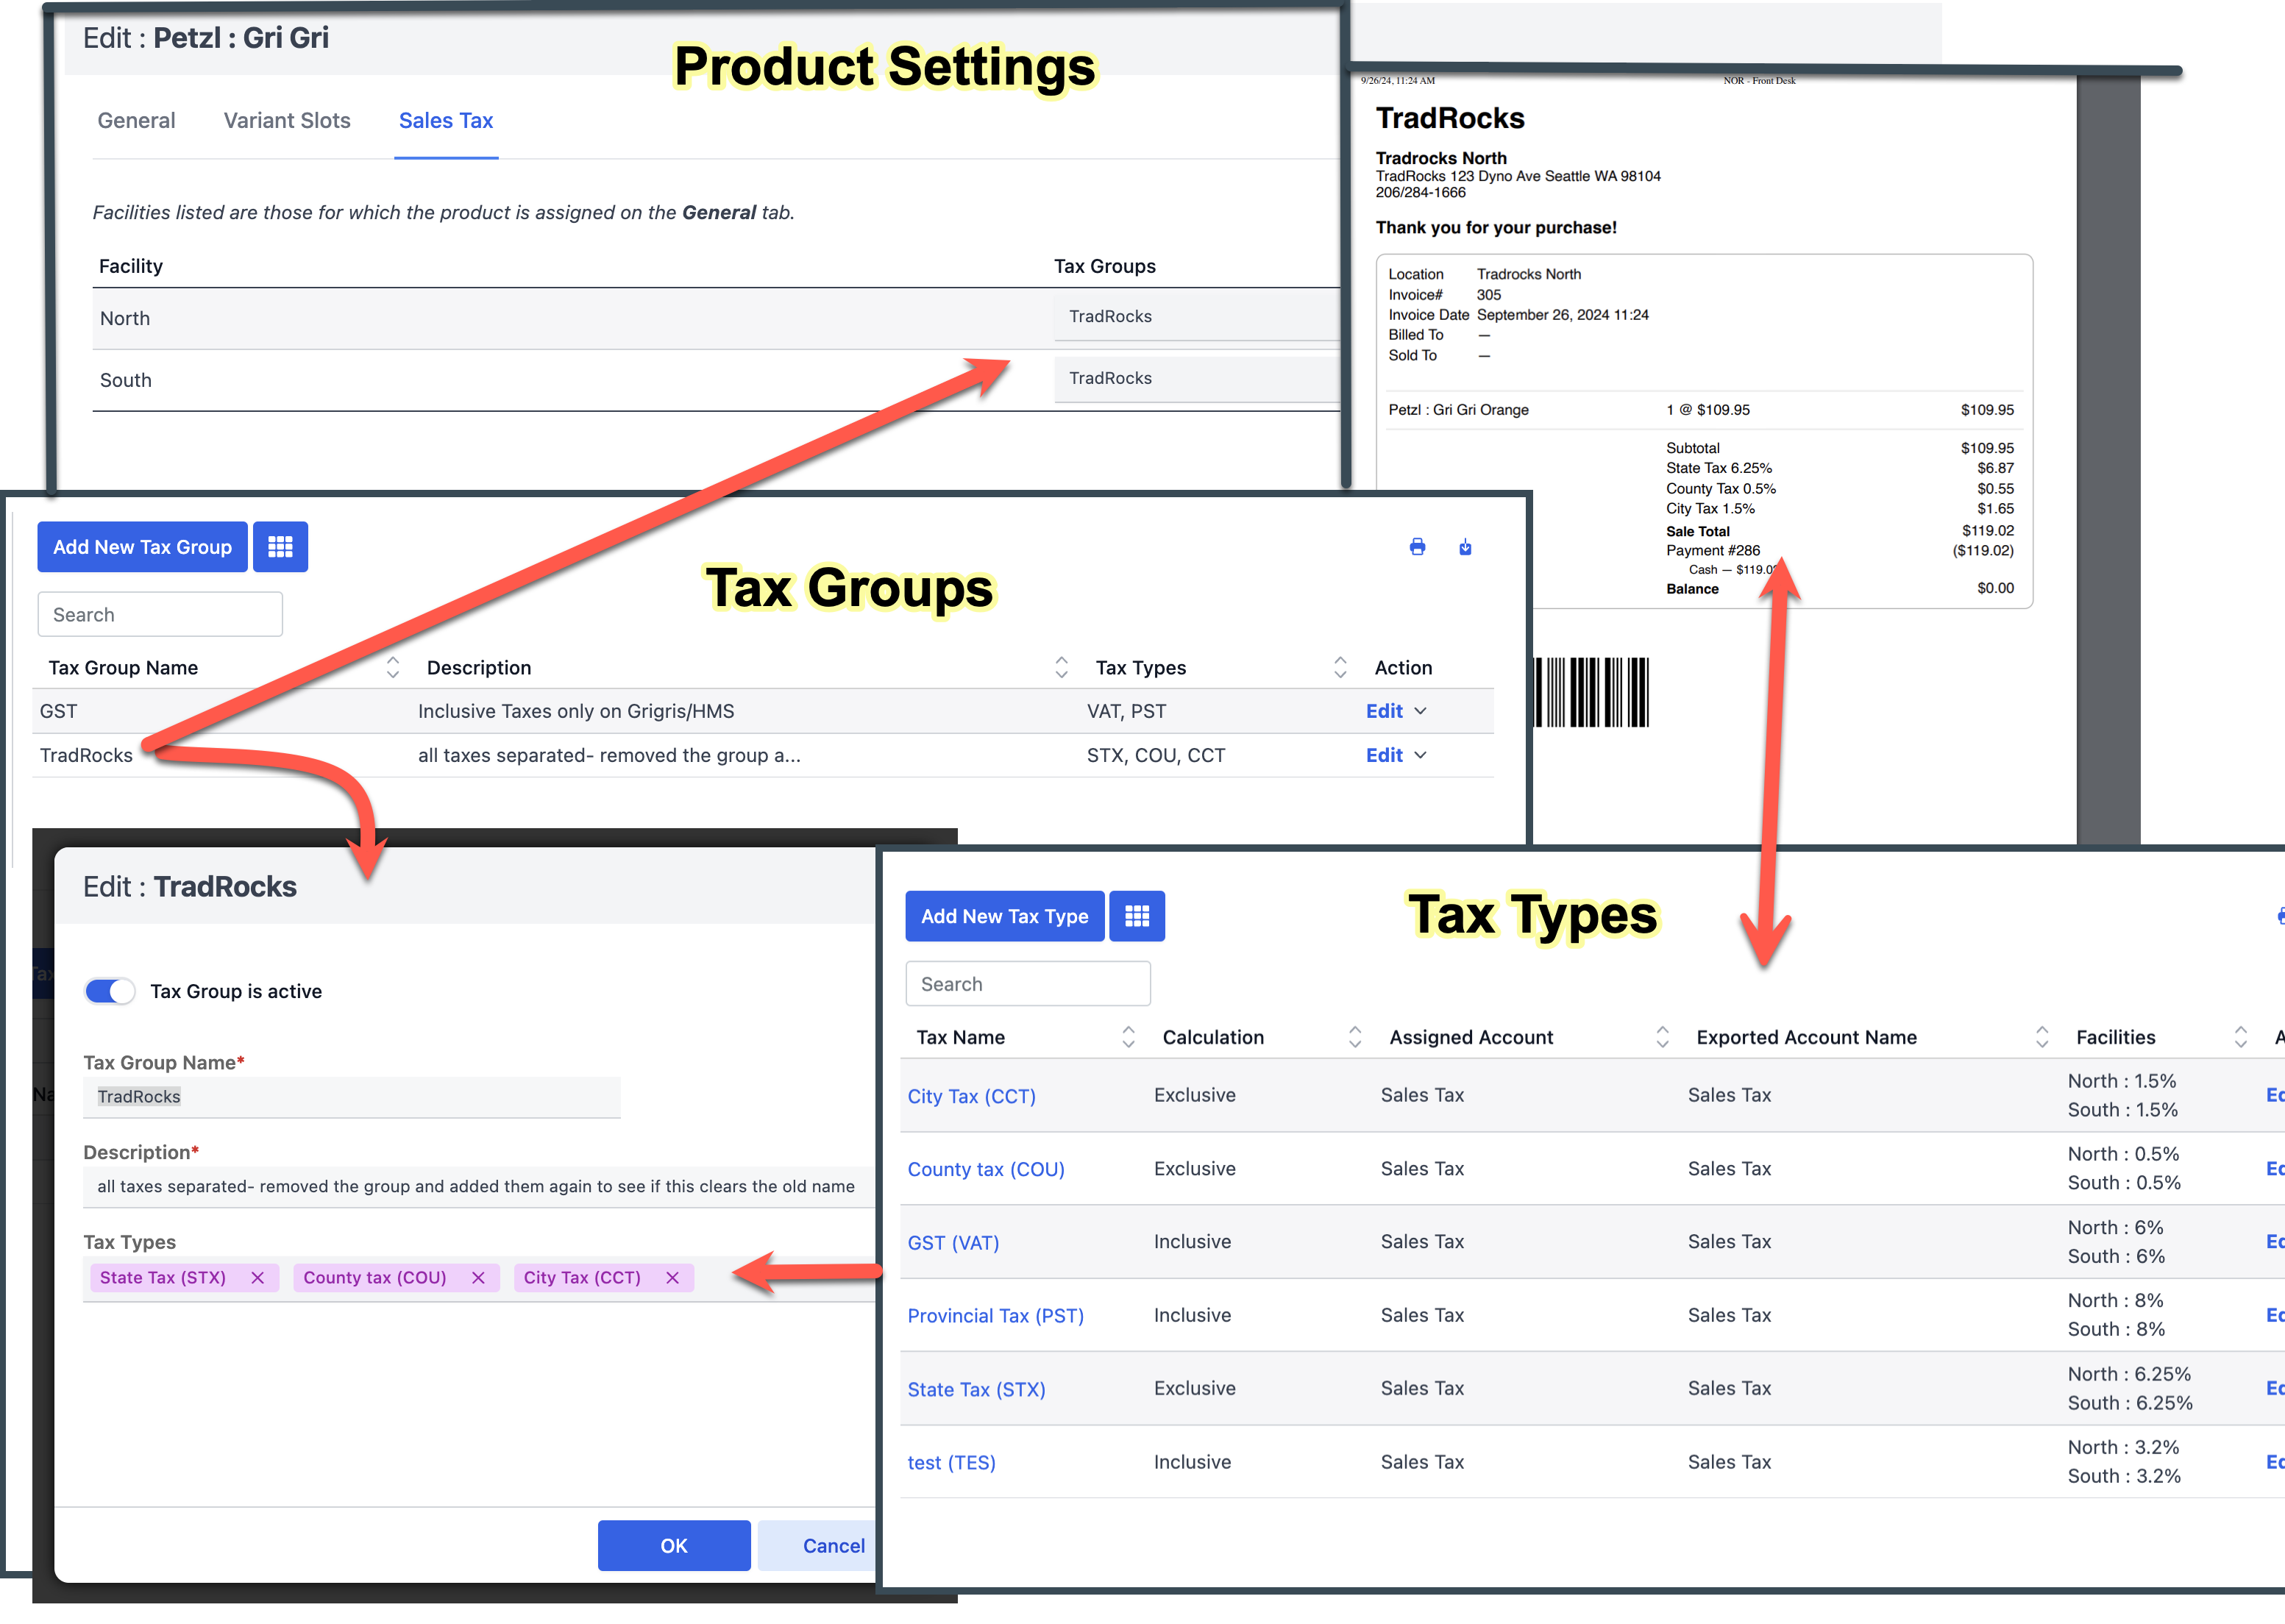Screen dimensions: 2285x1624
Task: Sort Tax Types by Exported Account Name arrows
Action: pos(2042,1037)
